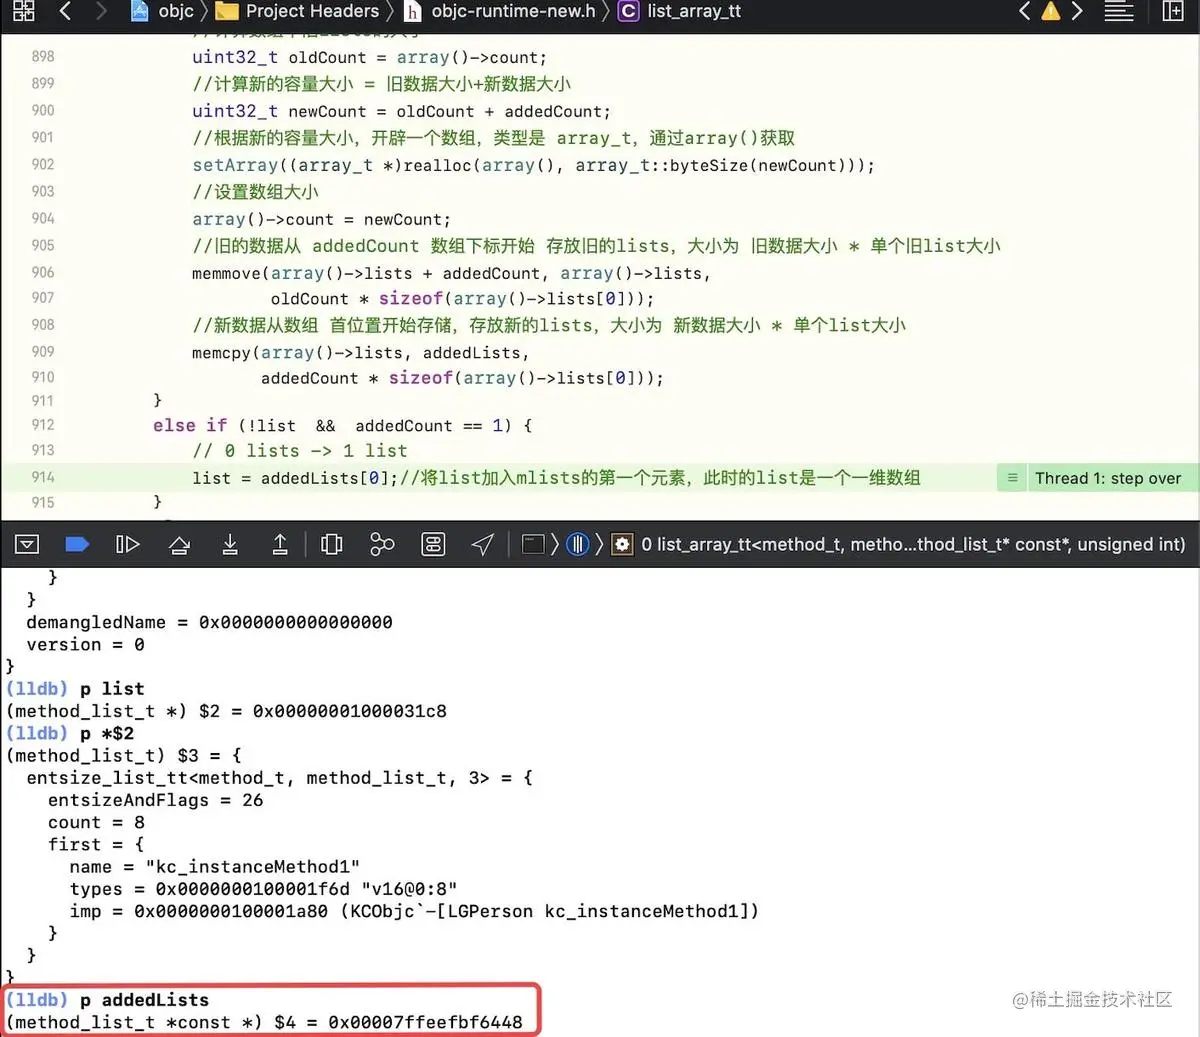The width and height of the screenshot is (1200, 1037).
Task: Click the 'count = 8' console line
Action: tap(96, 822)
